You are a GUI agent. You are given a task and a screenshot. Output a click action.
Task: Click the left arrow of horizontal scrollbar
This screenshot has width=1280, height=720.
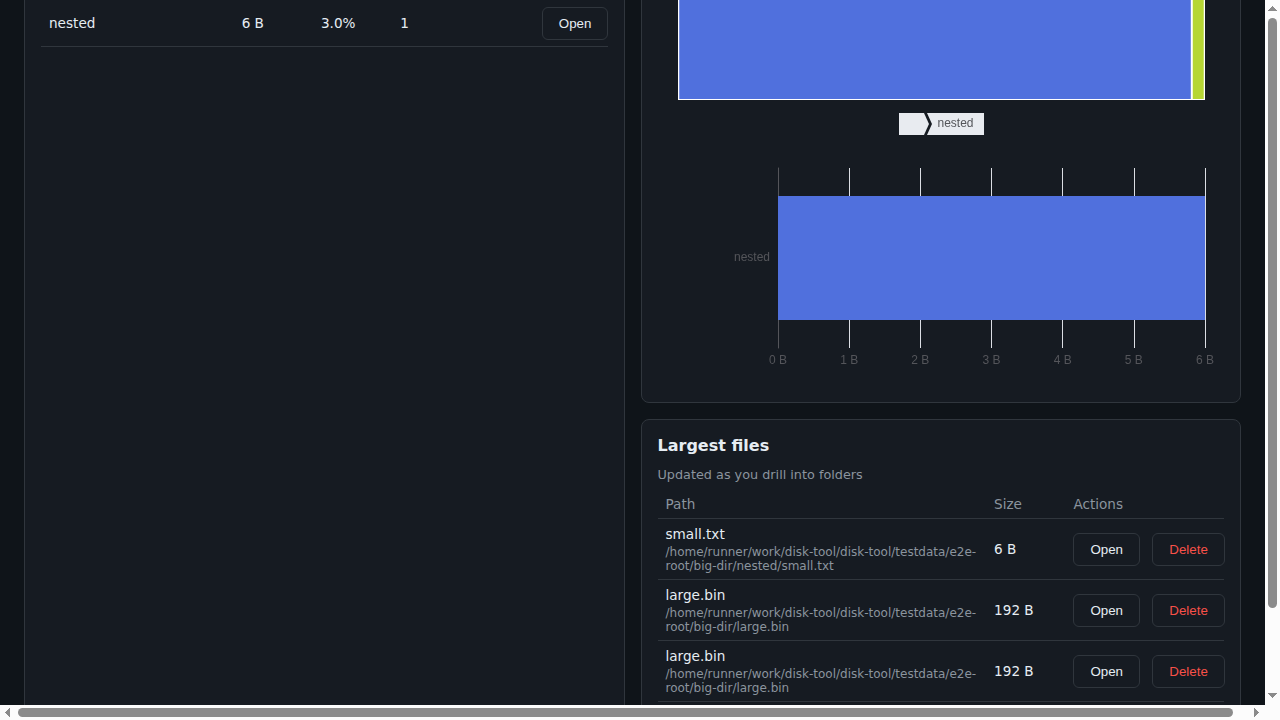(x=7, y=713)
